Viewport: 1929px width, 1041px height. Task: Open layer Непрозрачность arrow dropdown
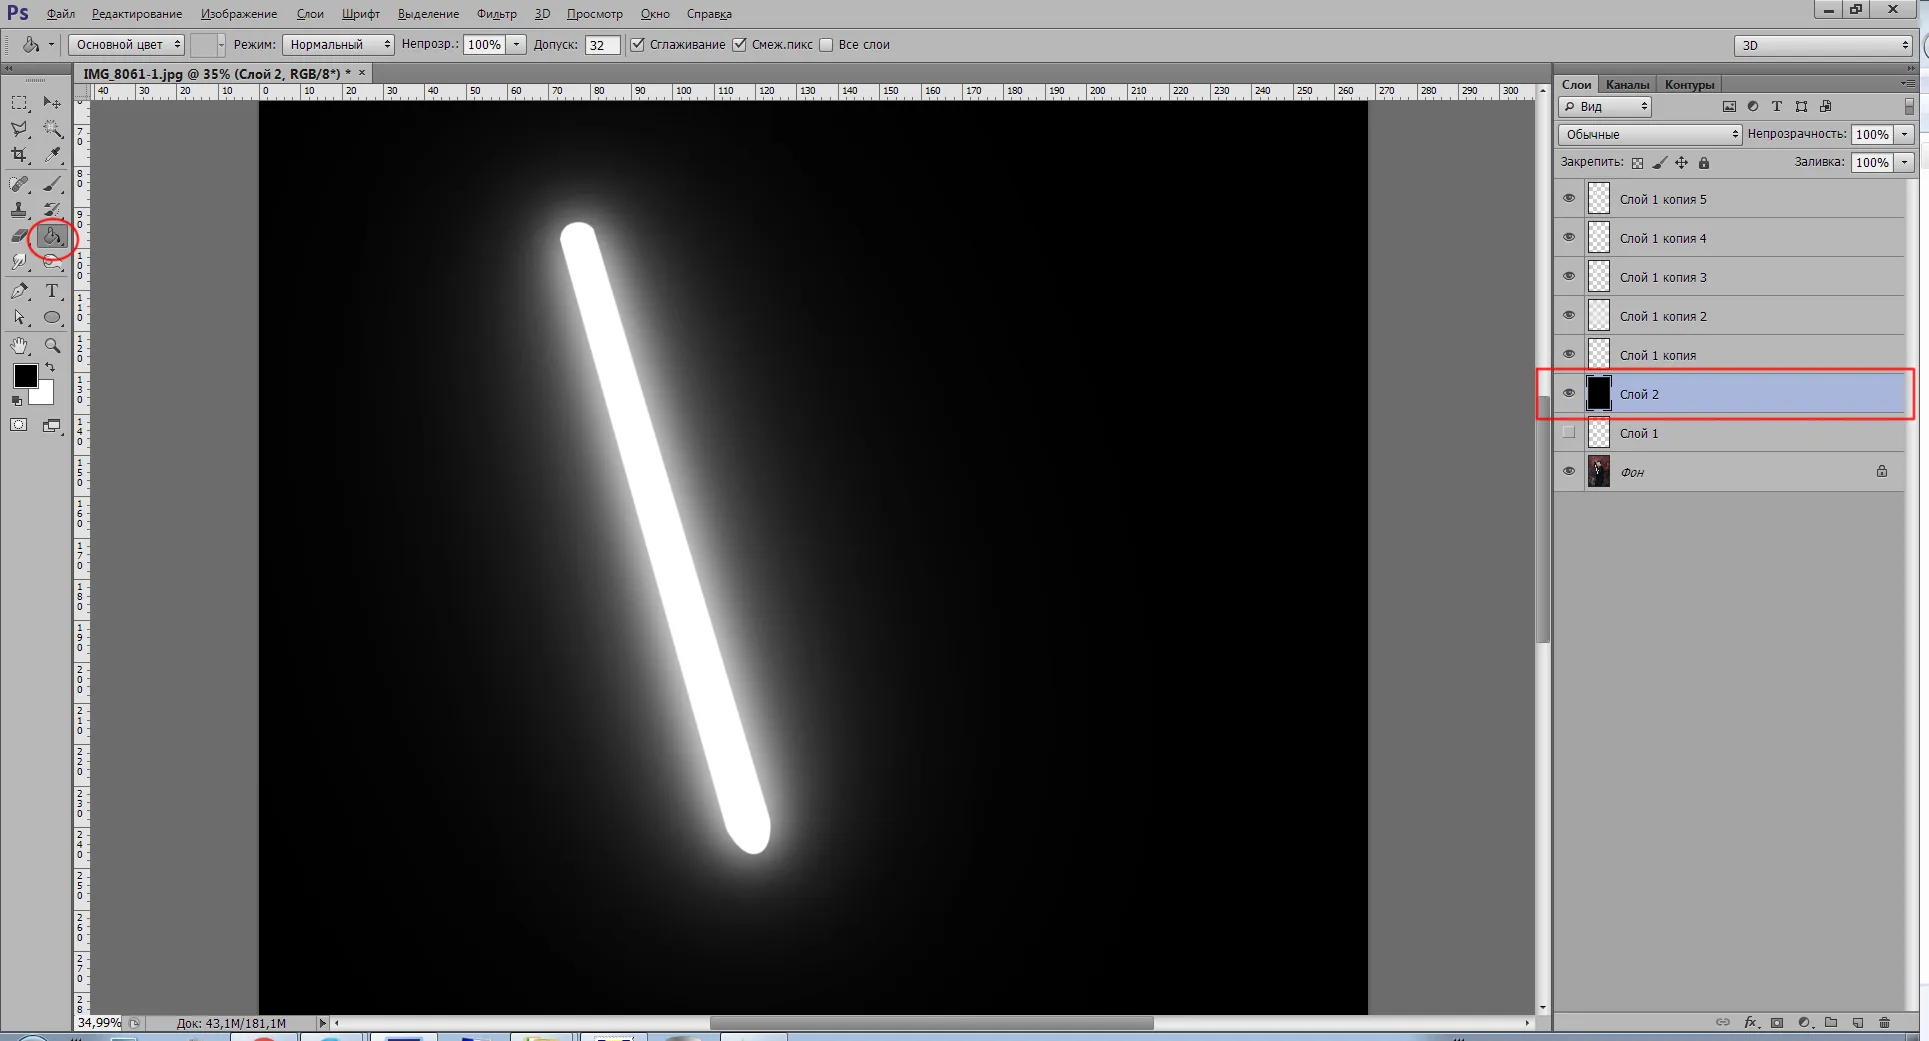1904,134
